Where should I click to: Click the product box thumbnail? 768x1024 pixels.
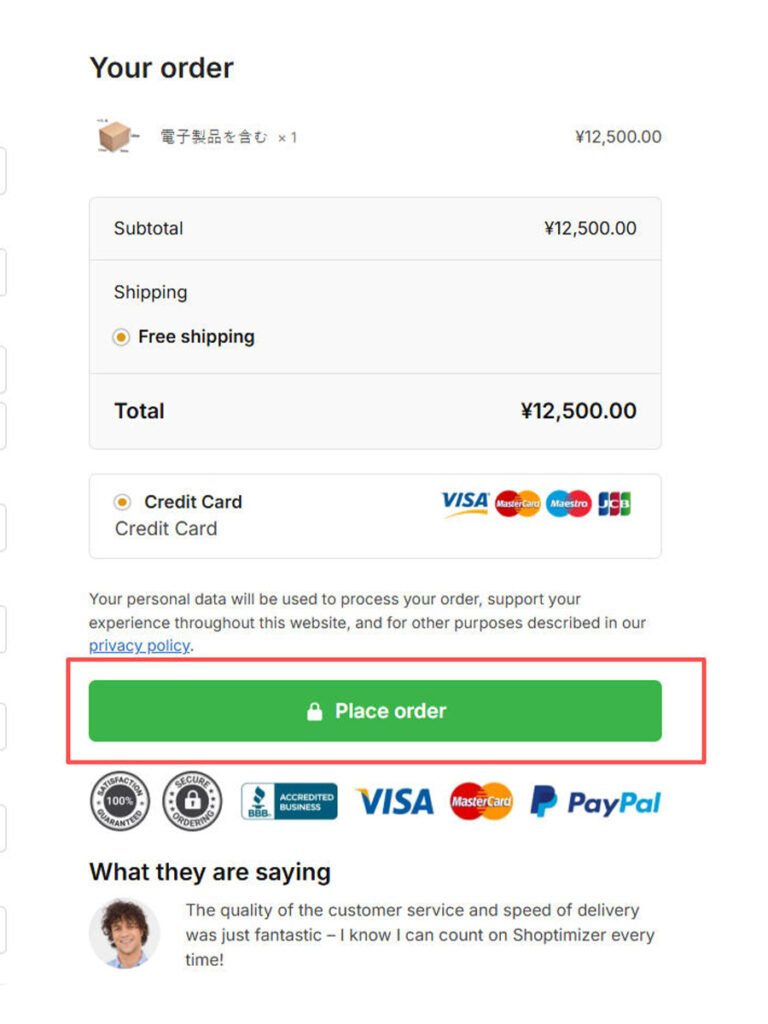tap(116, 137)
